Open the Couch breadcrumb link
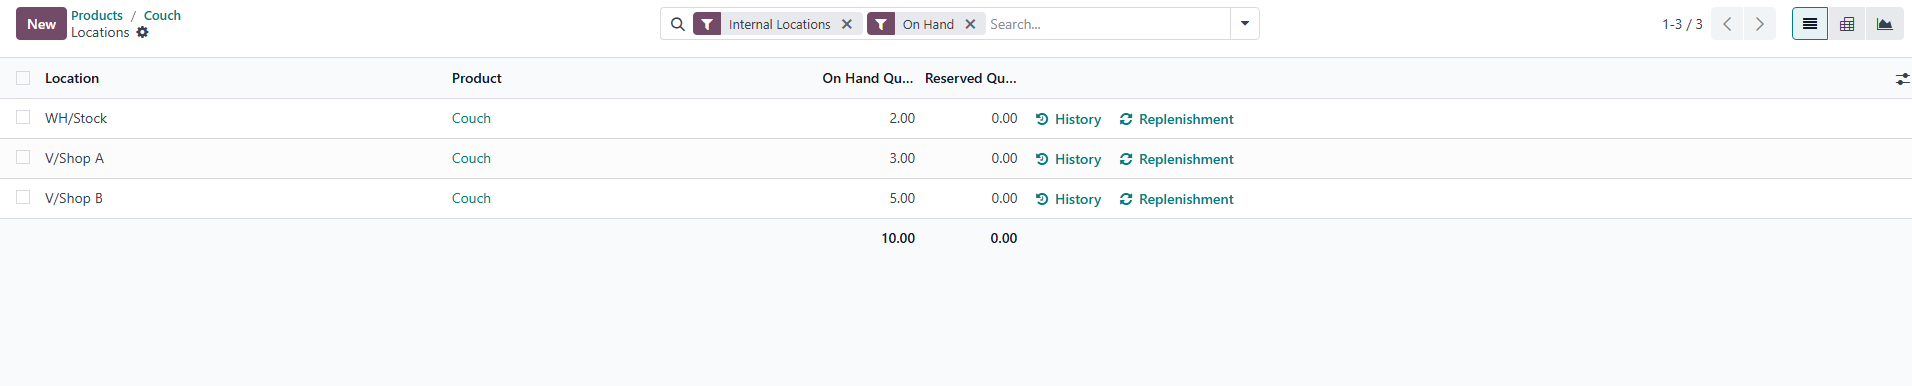Screen dimensions: 1912x386 pos(162,15)
